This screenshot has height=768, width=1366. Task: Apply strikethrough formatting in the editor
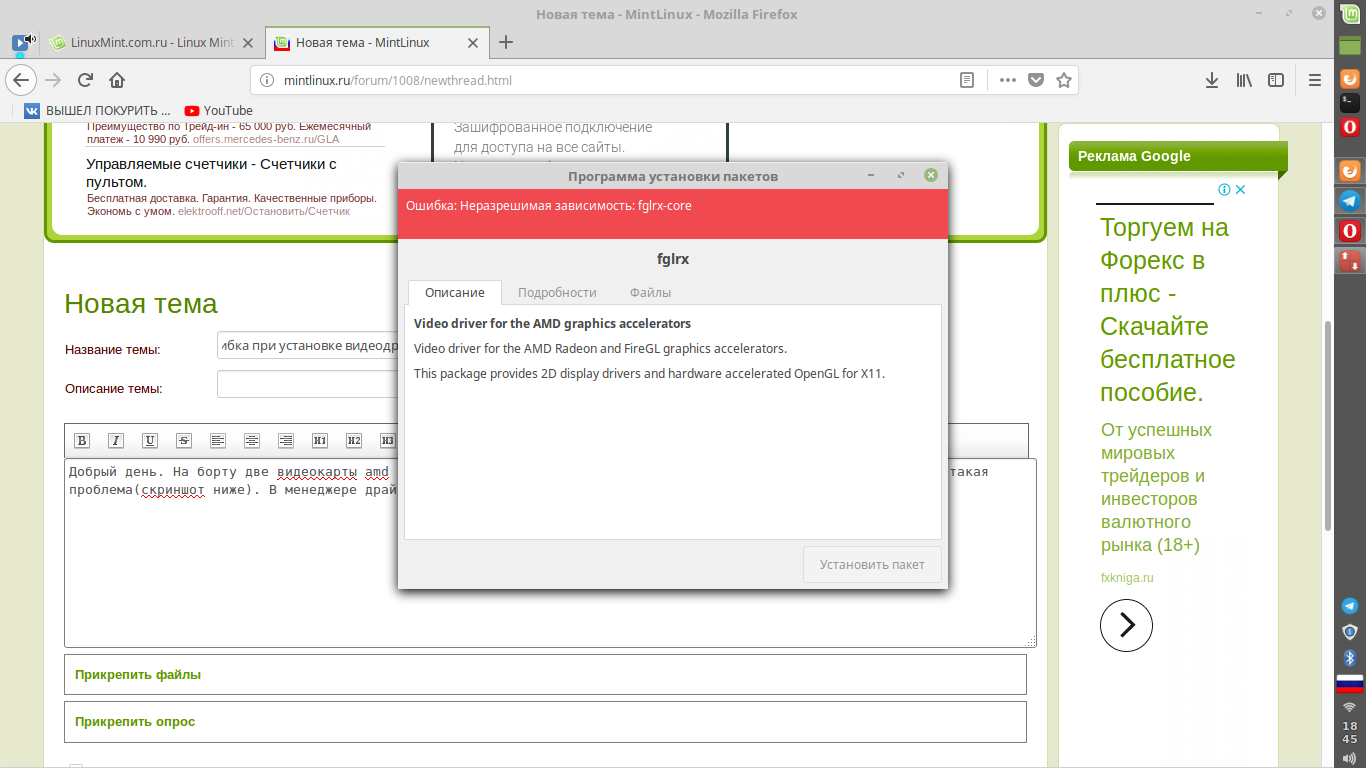coord(184,440)
